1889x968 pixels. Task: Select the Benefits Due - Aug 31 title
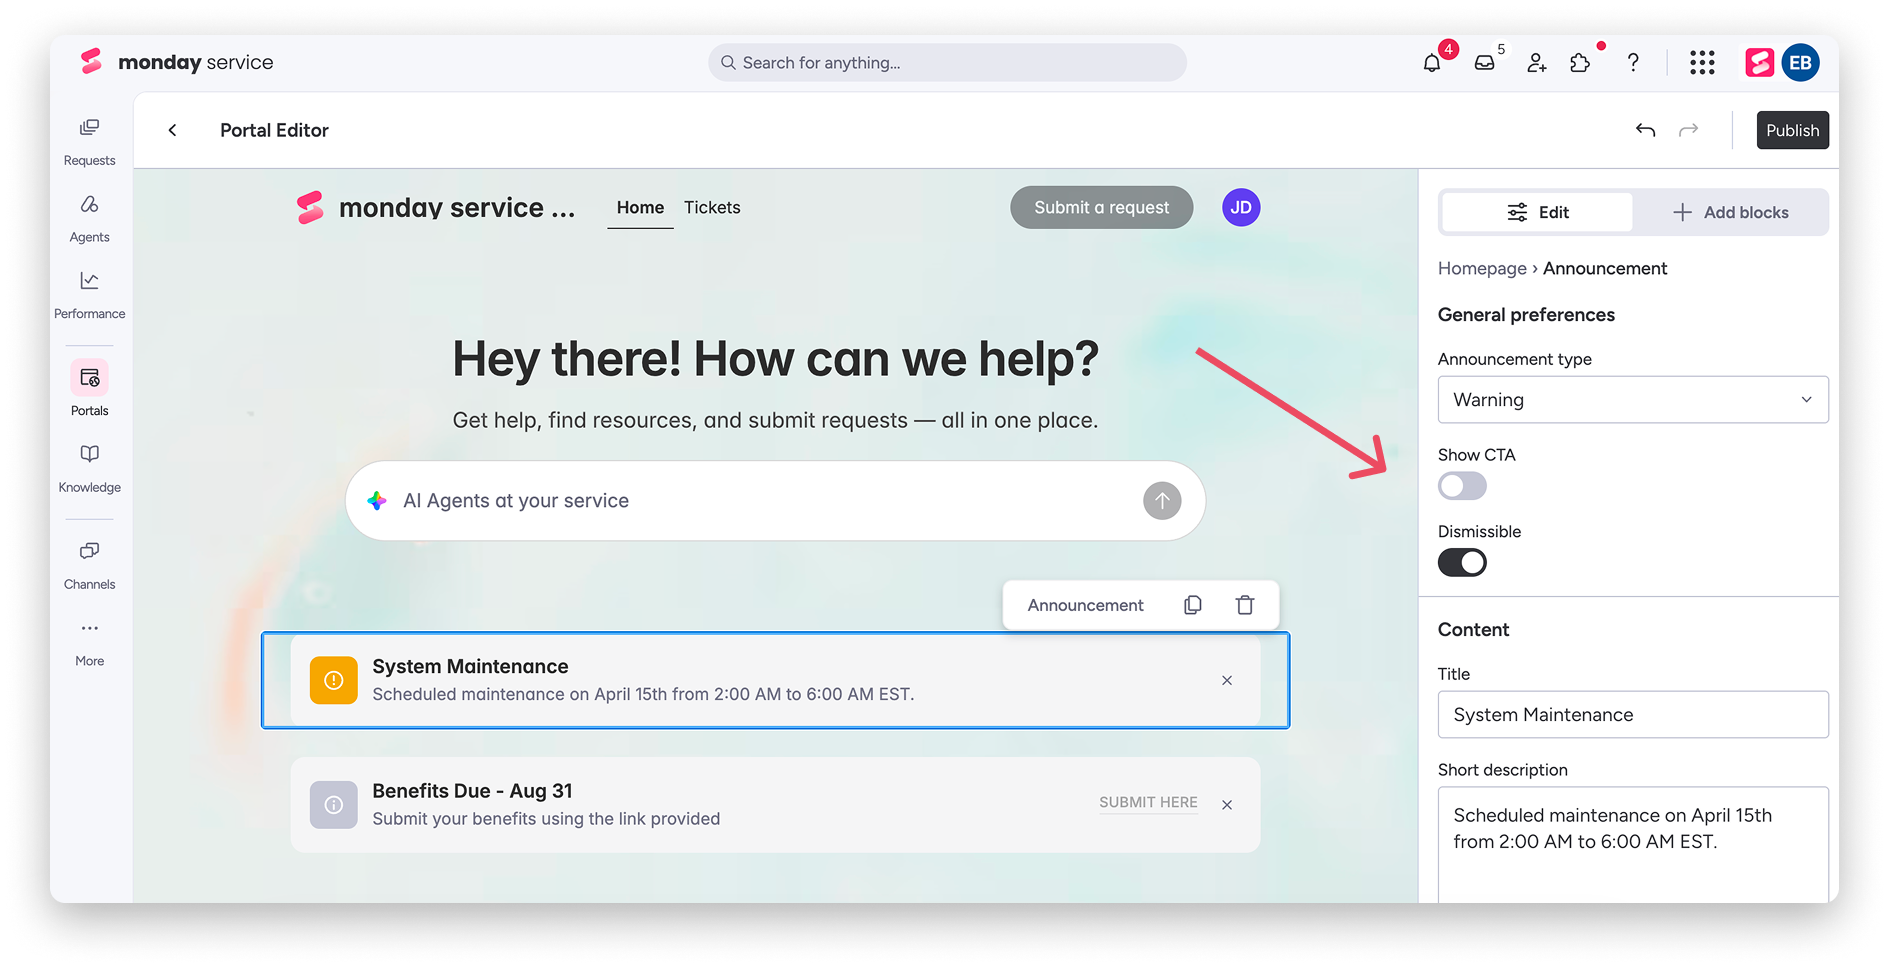472,791
